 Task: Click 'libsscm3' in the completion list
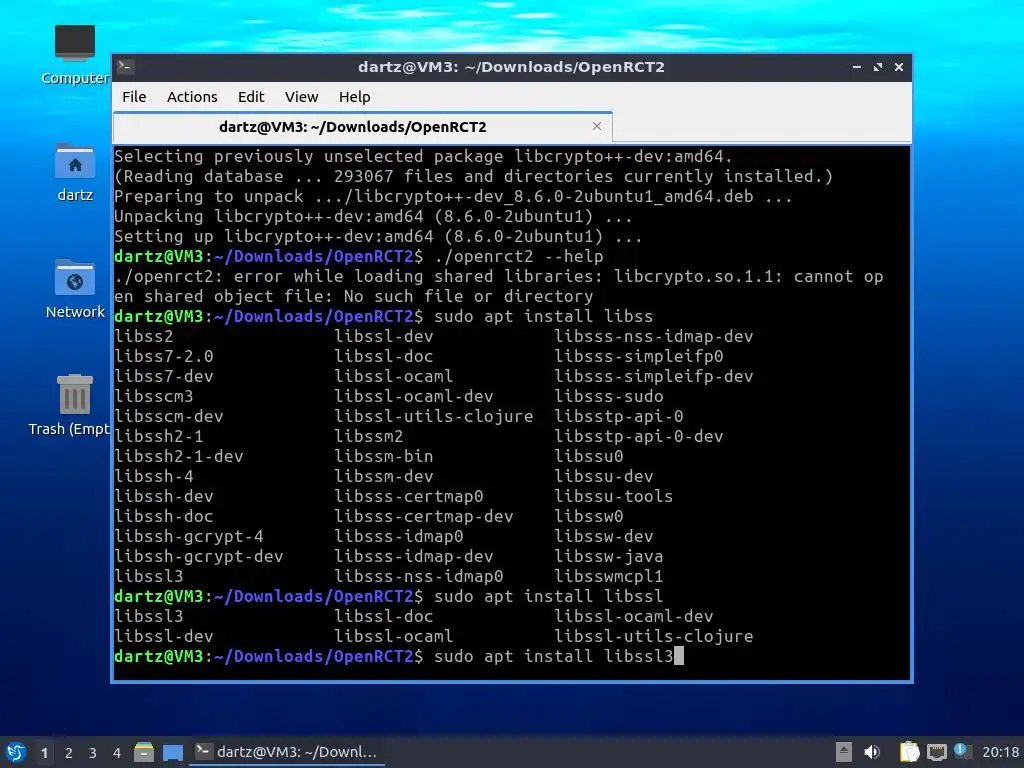coord(153,396)
